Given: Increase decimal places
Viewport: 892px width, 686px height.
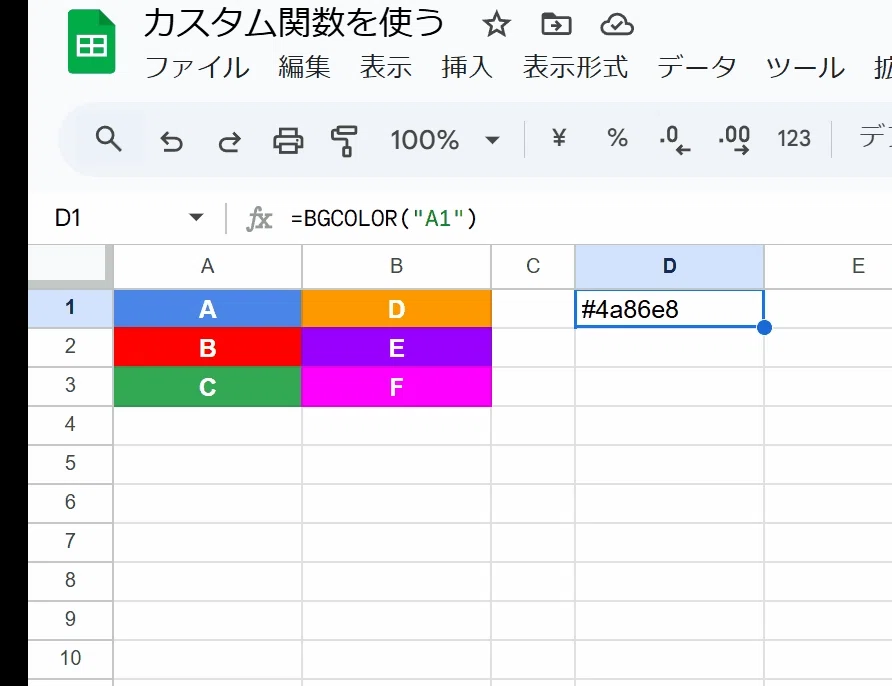Looking at the screenshot, I should coord(734,140).
